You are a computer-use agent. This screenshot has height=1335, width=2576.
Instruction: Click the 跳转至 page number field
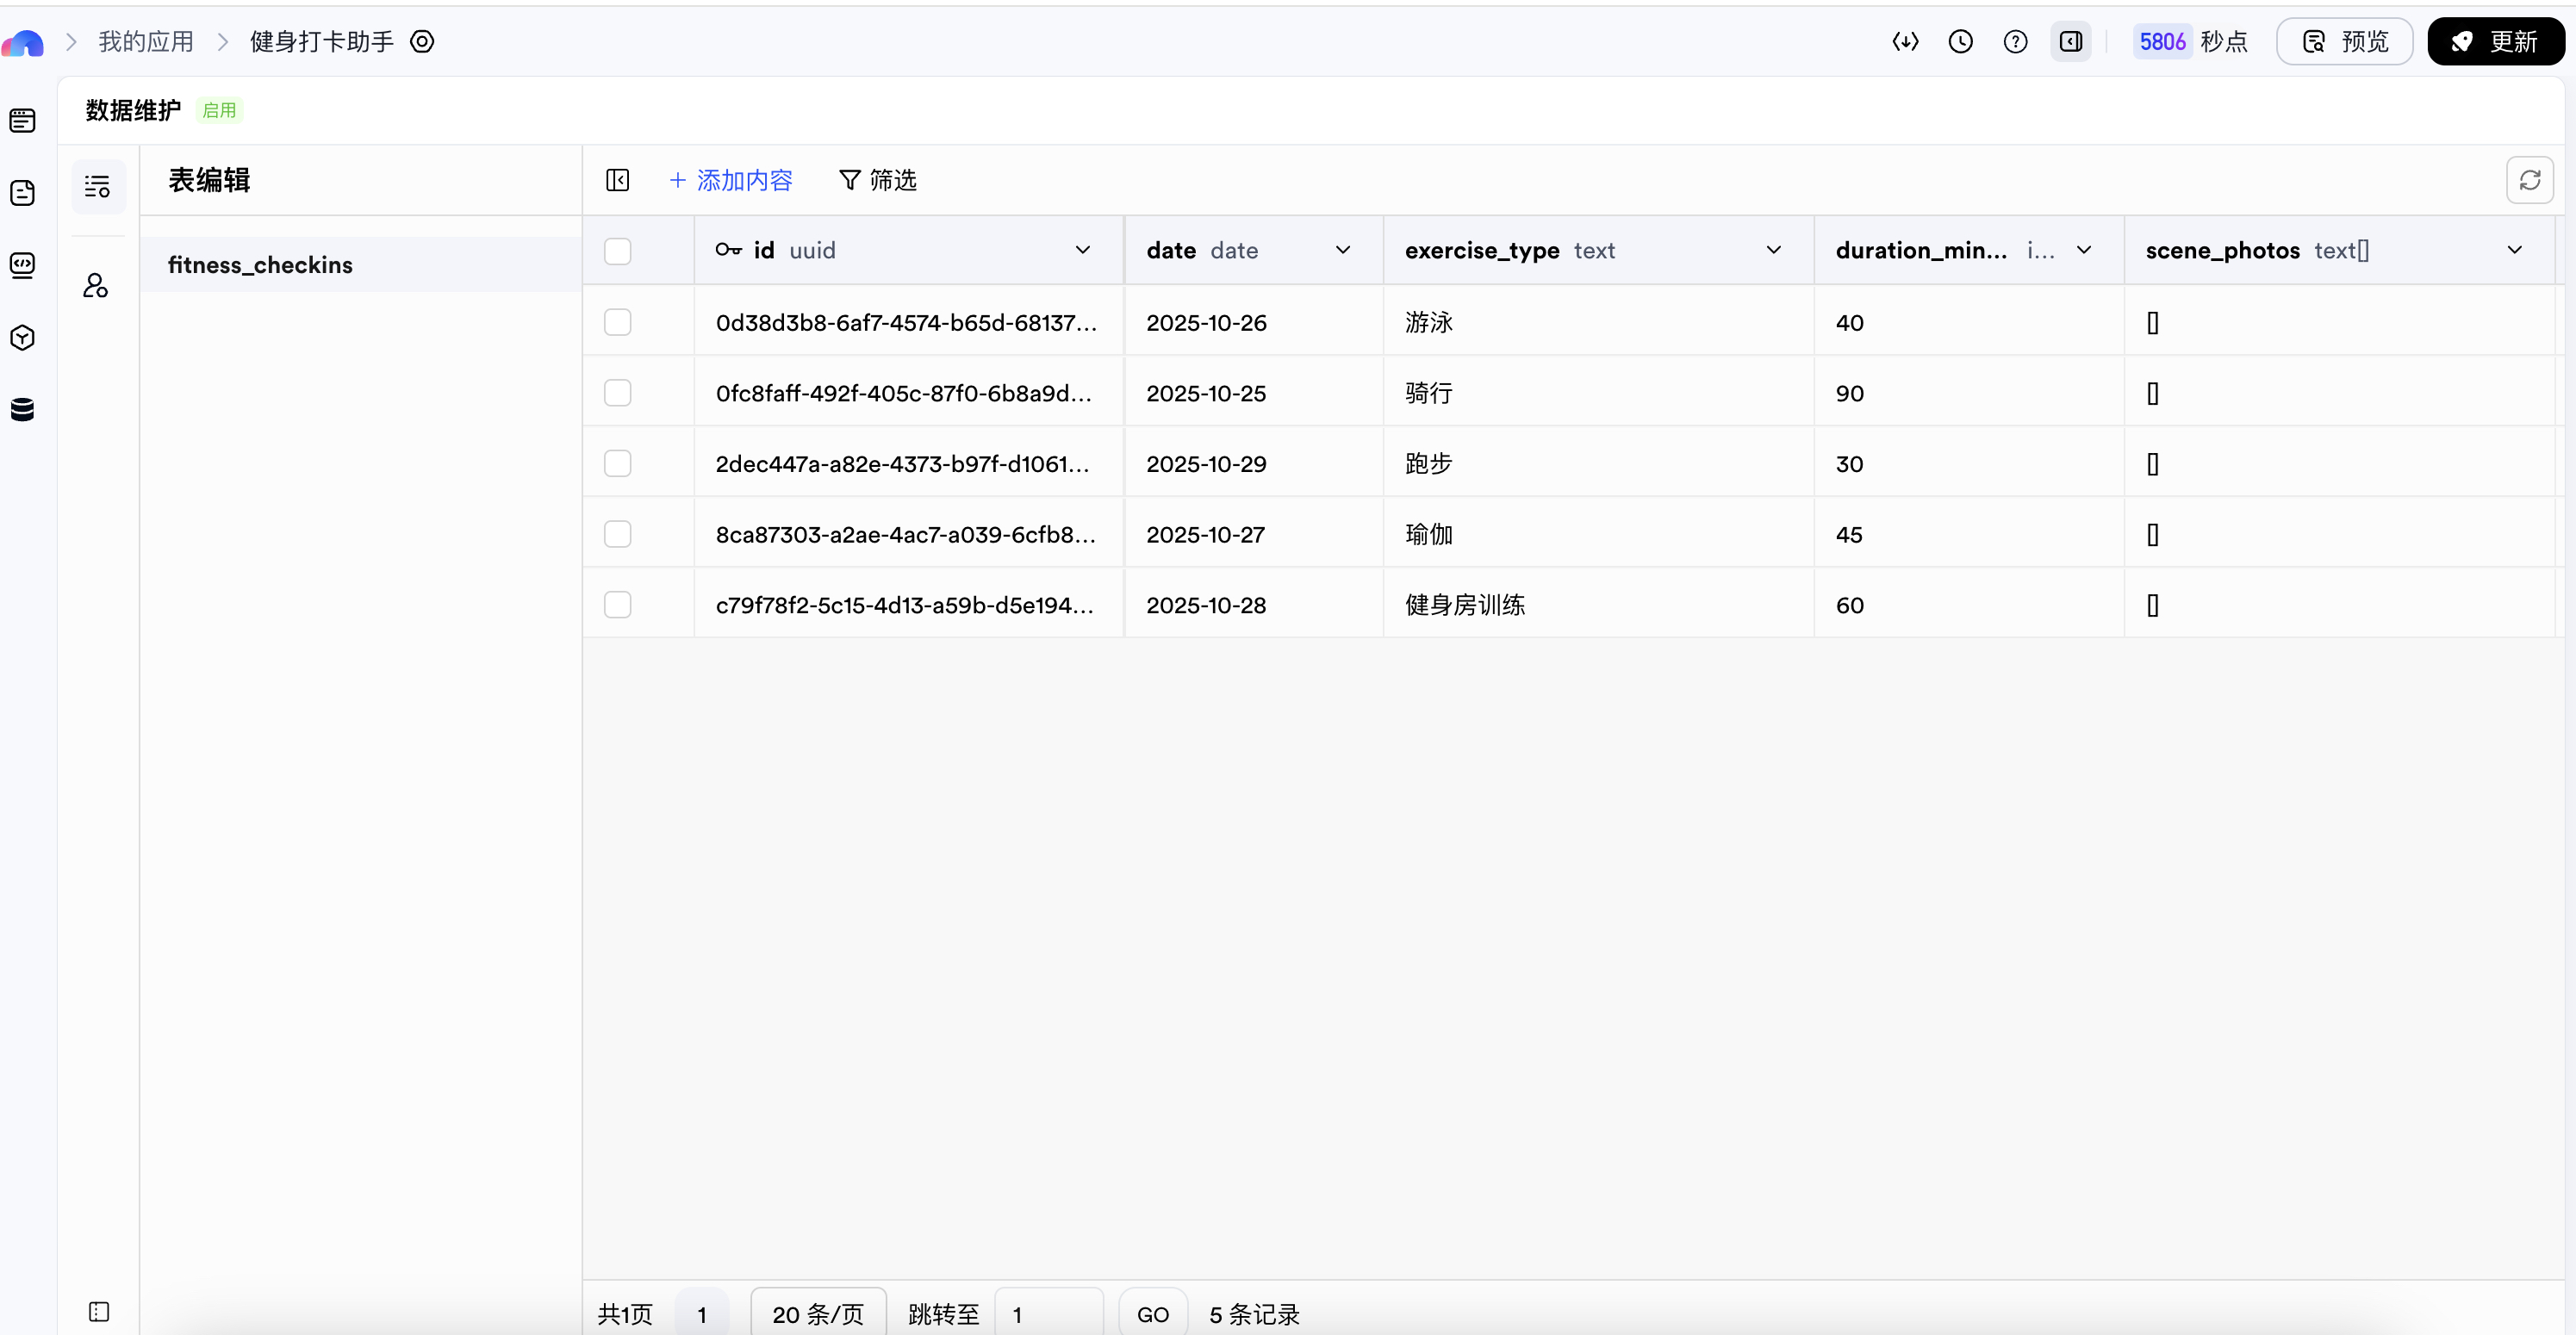(x=1047, y=1314)
